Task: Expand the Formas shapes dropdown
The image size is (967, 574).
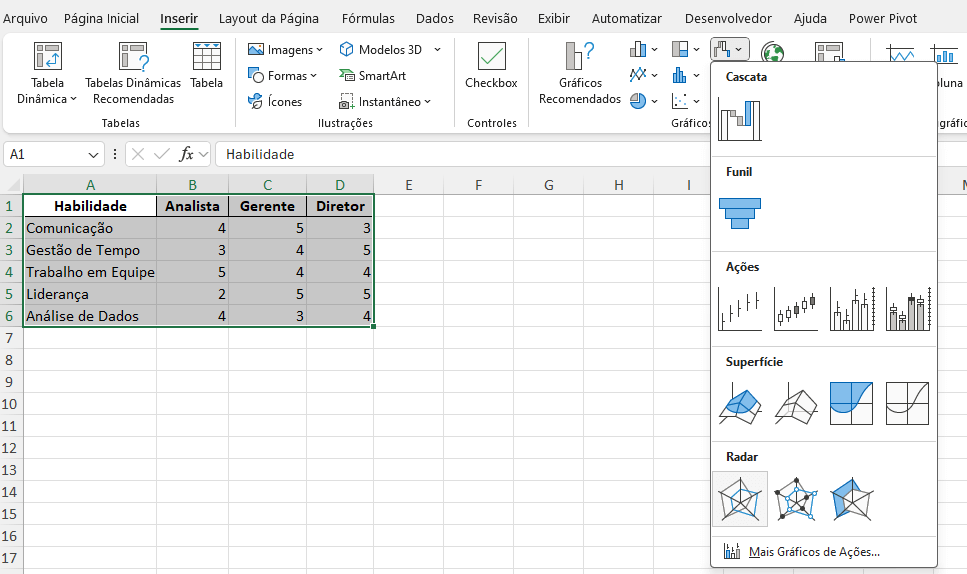Action: [282, 75]
